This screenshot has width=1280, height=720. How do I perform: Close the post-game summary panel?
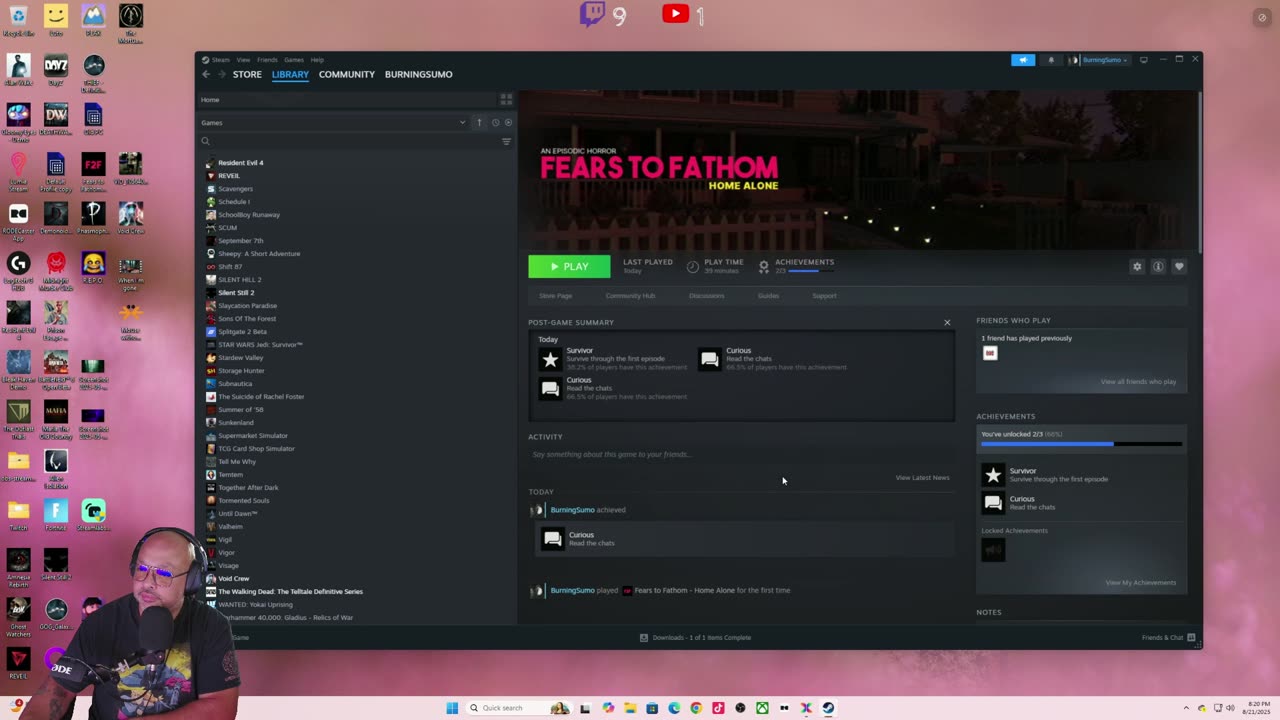pyautogui.click(x=947, y=322)
